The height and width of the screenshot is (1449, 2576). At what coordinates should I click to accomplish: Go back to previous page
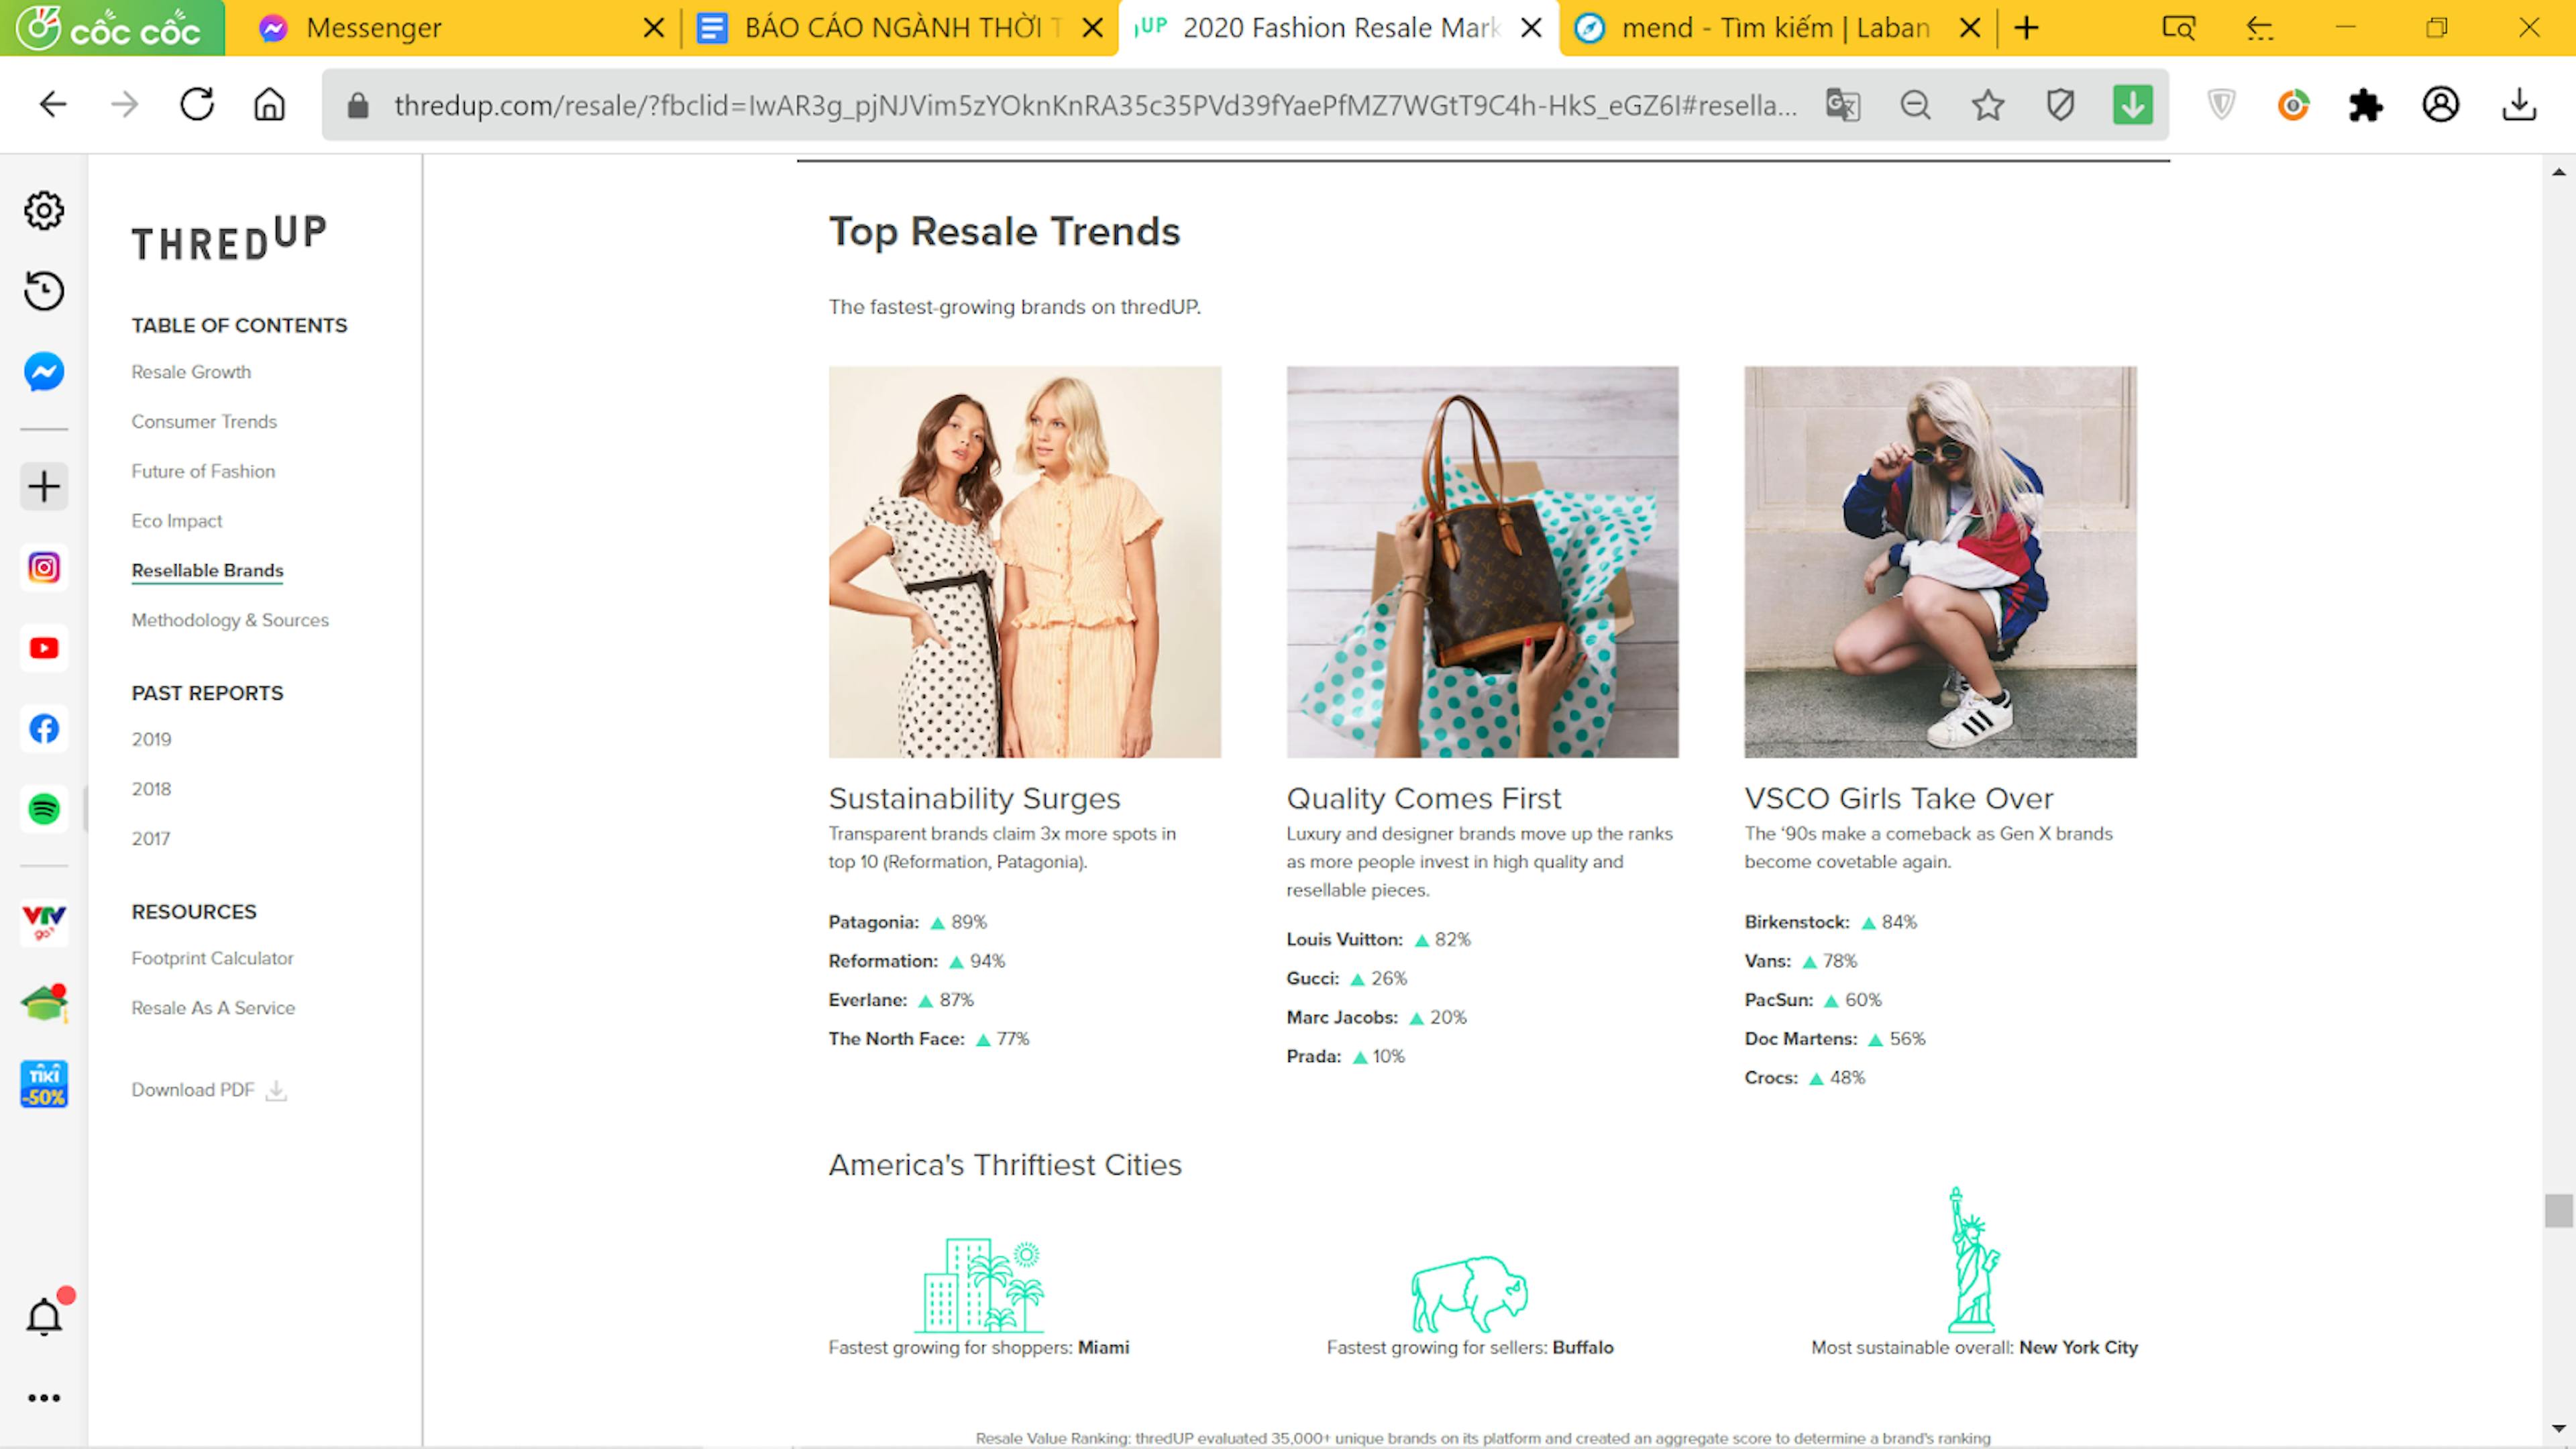pyautogui.click(x=53, y=104)
